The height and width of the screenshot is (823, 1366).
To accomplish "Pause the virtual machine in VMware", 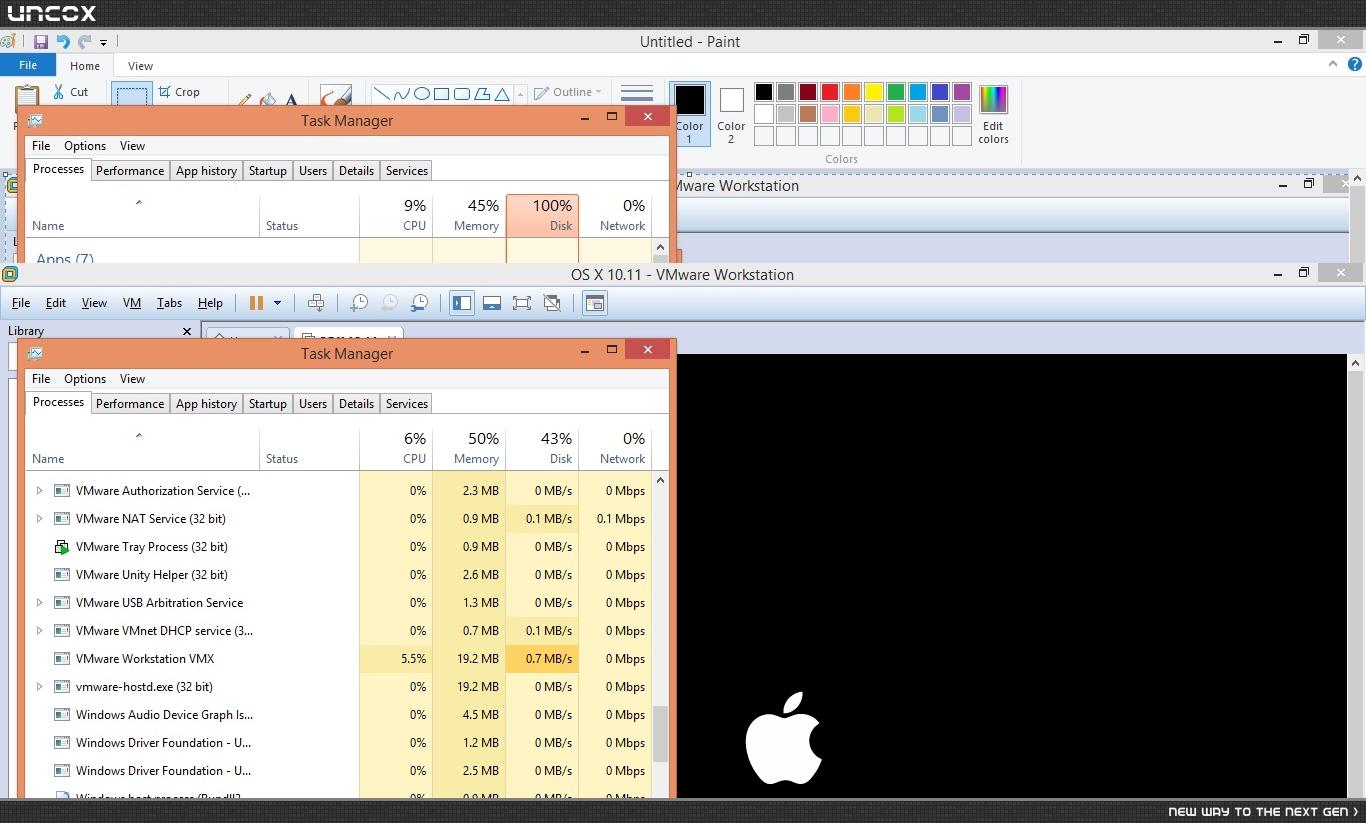I will pos(256,303).
